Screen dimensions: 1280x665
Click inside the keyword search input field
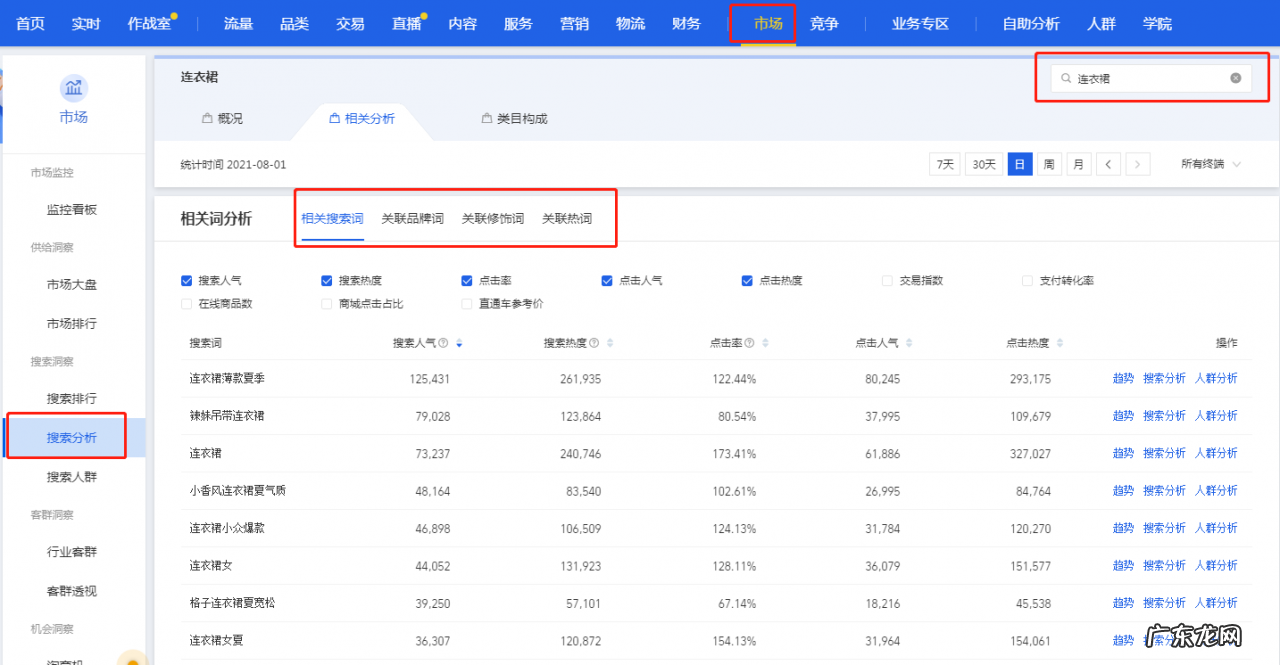pos(1150,78)
